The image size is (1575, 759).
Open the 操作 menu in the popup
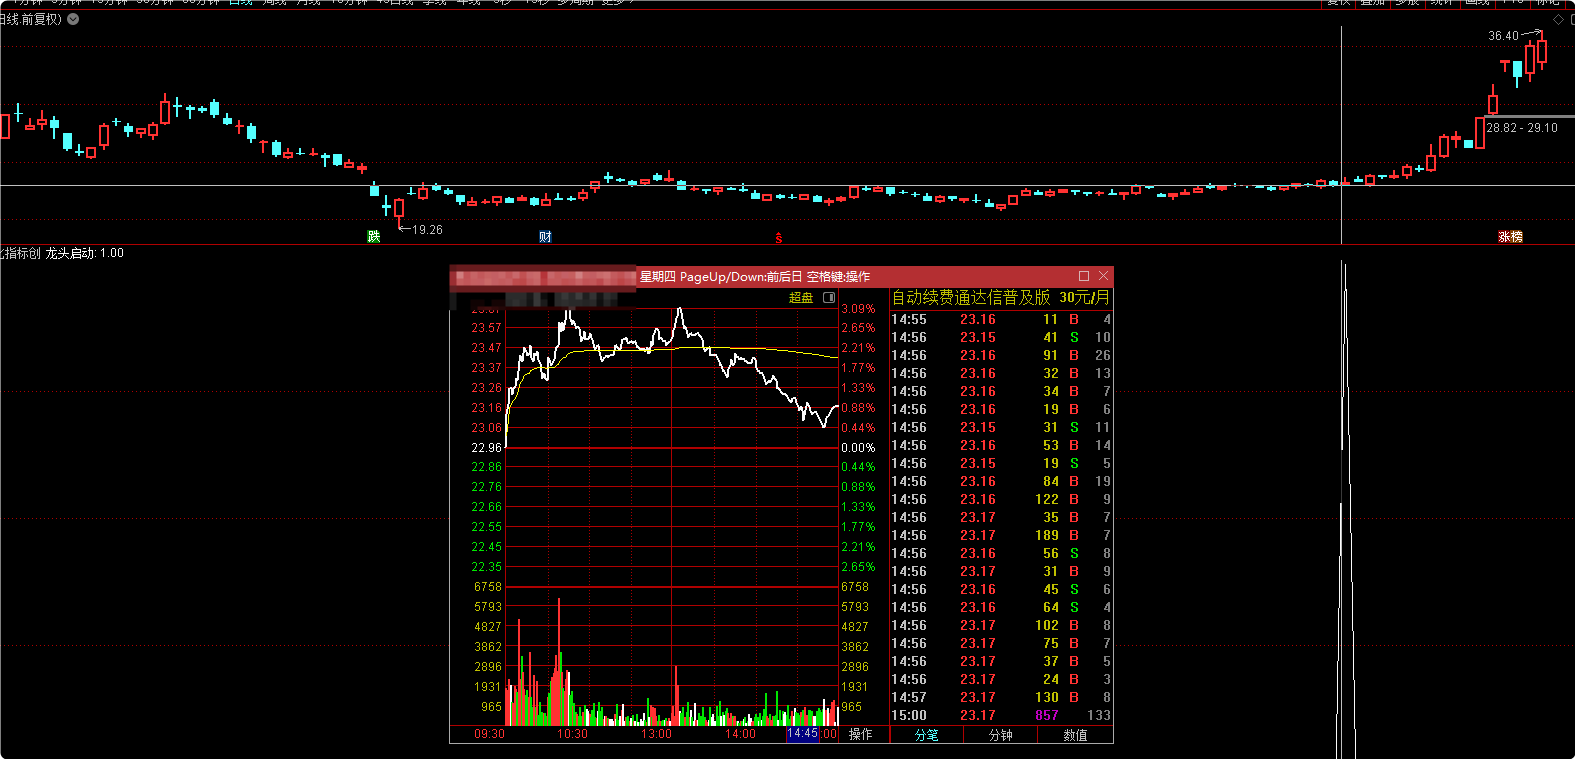tap(861, 734)
